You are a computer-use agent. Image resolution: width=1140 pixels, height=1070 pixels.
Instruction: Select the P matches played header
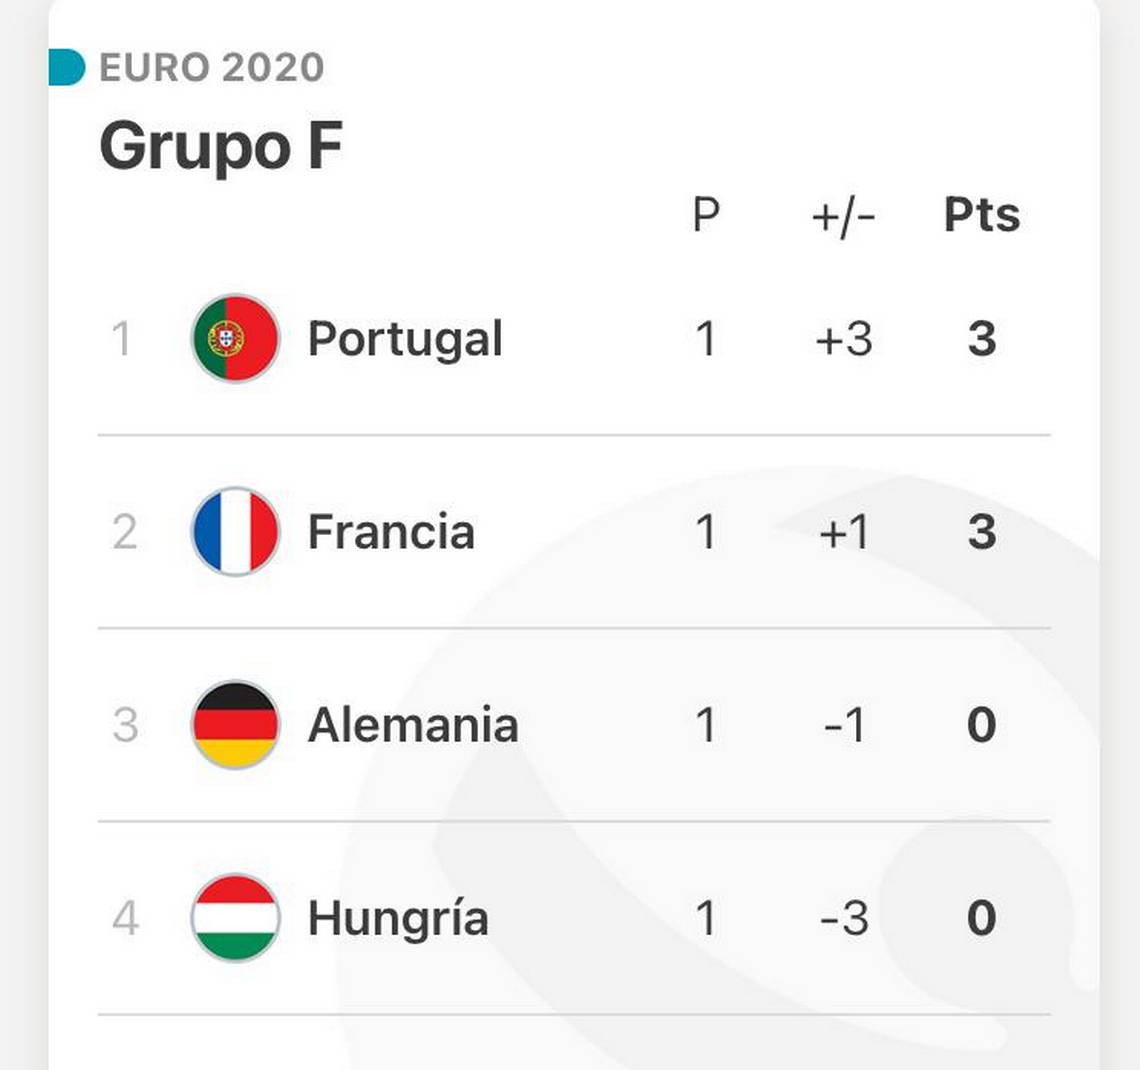[x=706, y=215]
